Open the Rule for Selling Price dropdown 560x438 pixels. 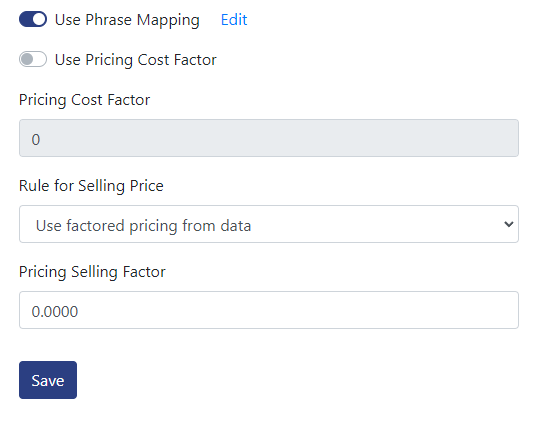(x=269, y=224)
